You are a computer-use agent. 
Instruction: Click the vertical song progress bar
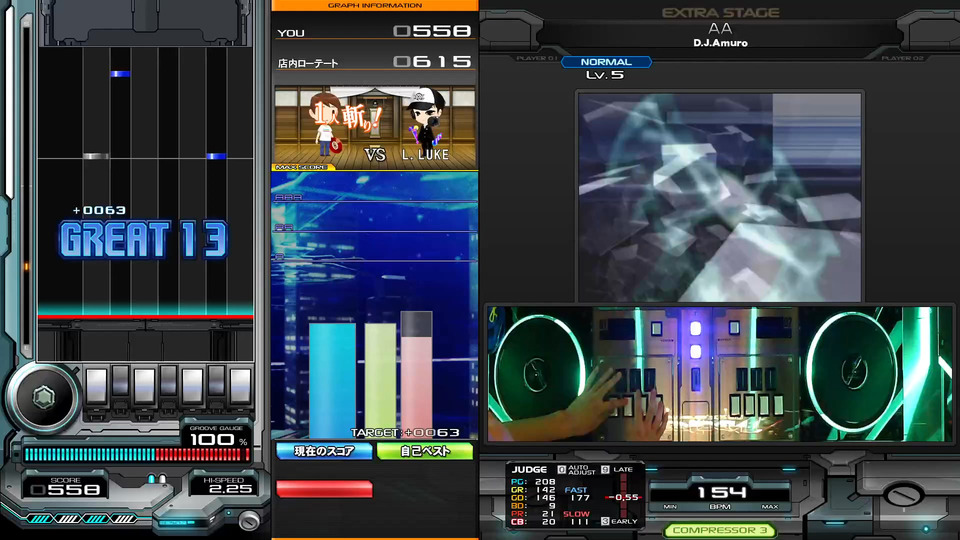pos(26,187)
